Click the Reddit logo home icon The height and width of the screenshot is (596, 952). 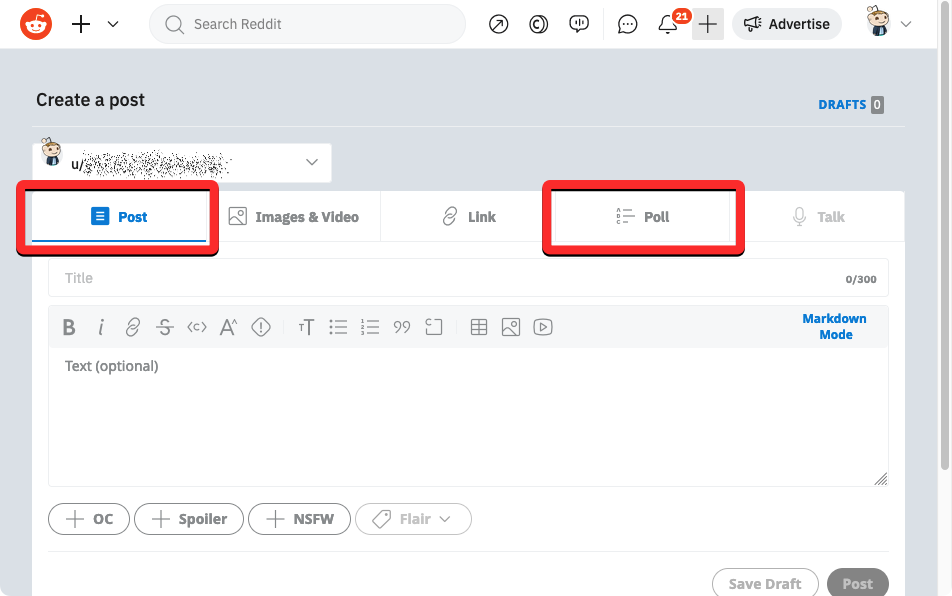tap(36, 25)
